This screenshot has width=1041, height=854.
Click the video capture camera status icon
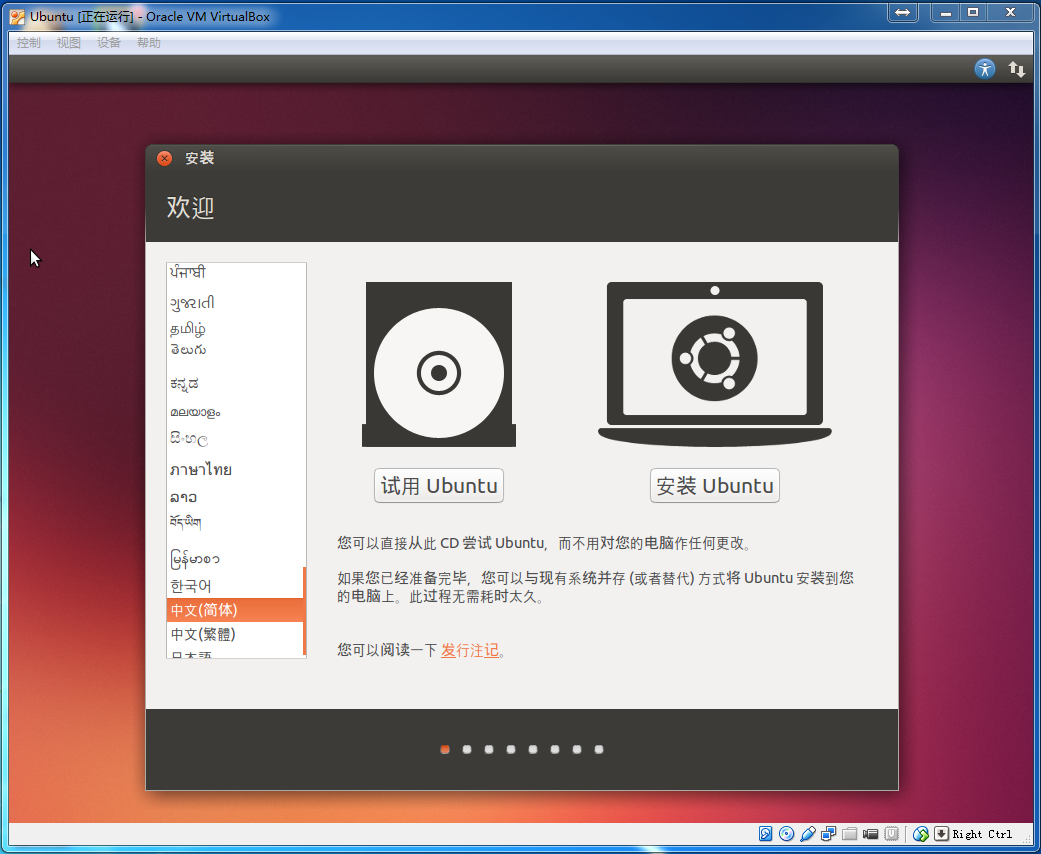tap(870, 833)
